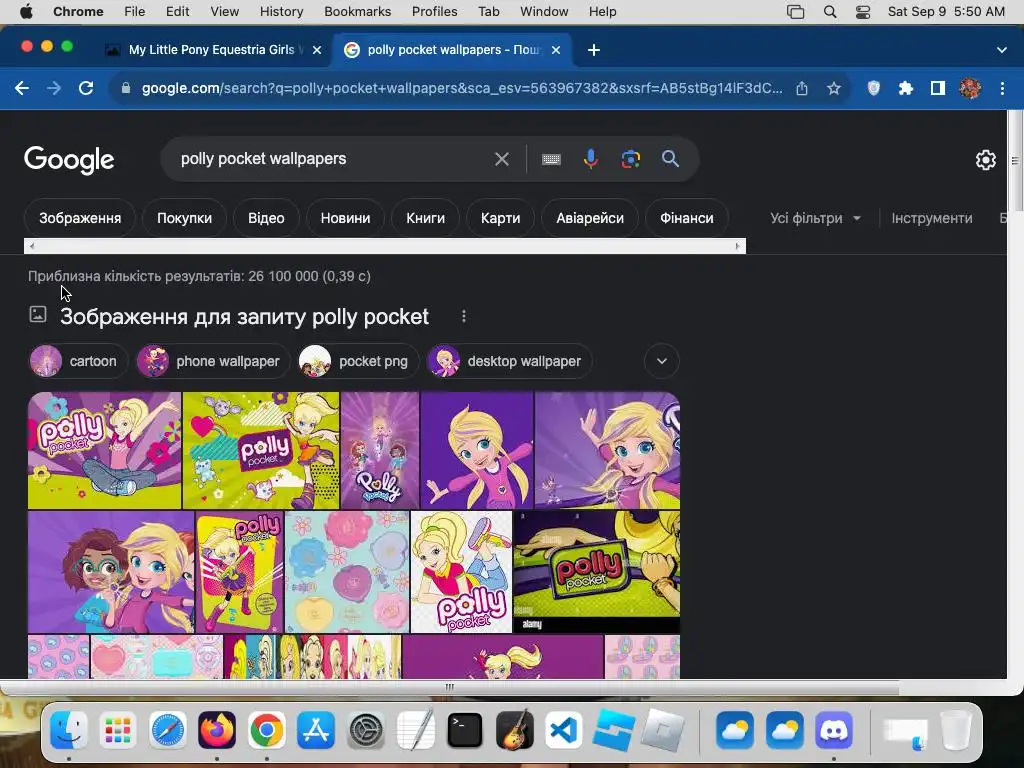Screen dimensions: 1024x768
Task: Open the Chrome profile avatar
Action: pos(970,88)
